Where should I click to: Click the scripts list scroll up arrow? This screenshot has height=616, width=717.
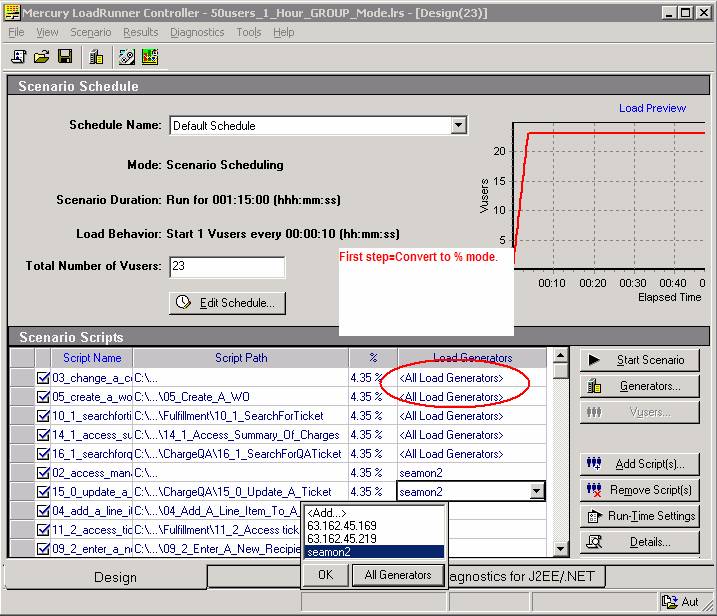click(561, 355)
